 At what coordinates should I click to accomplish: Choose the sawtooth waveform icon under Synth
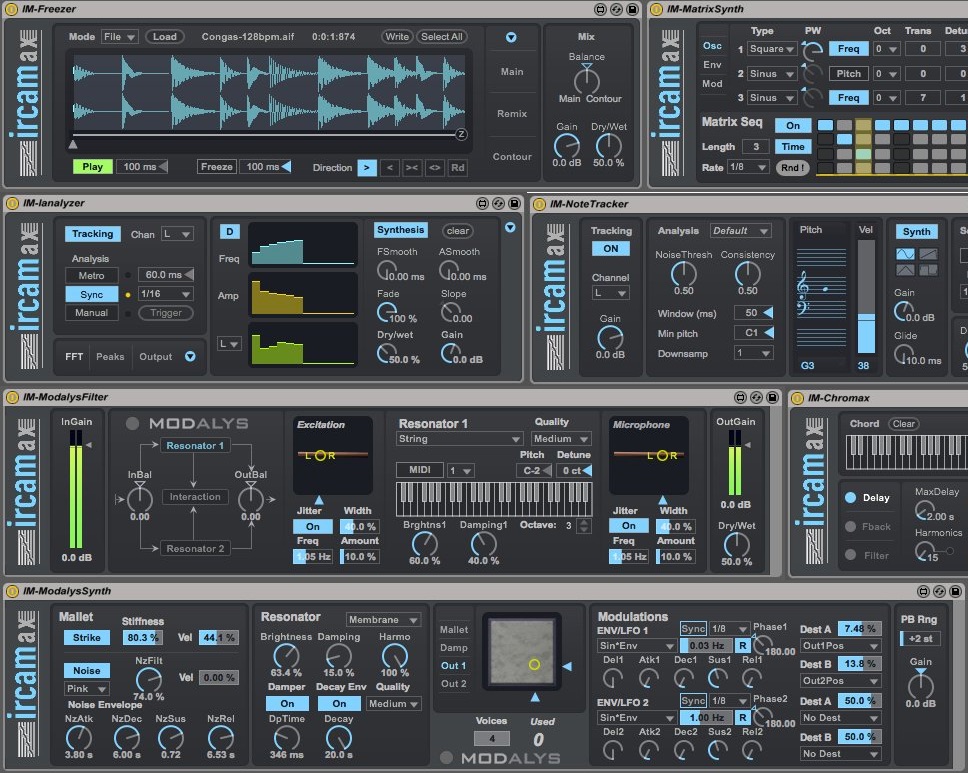tap(929, 254)
